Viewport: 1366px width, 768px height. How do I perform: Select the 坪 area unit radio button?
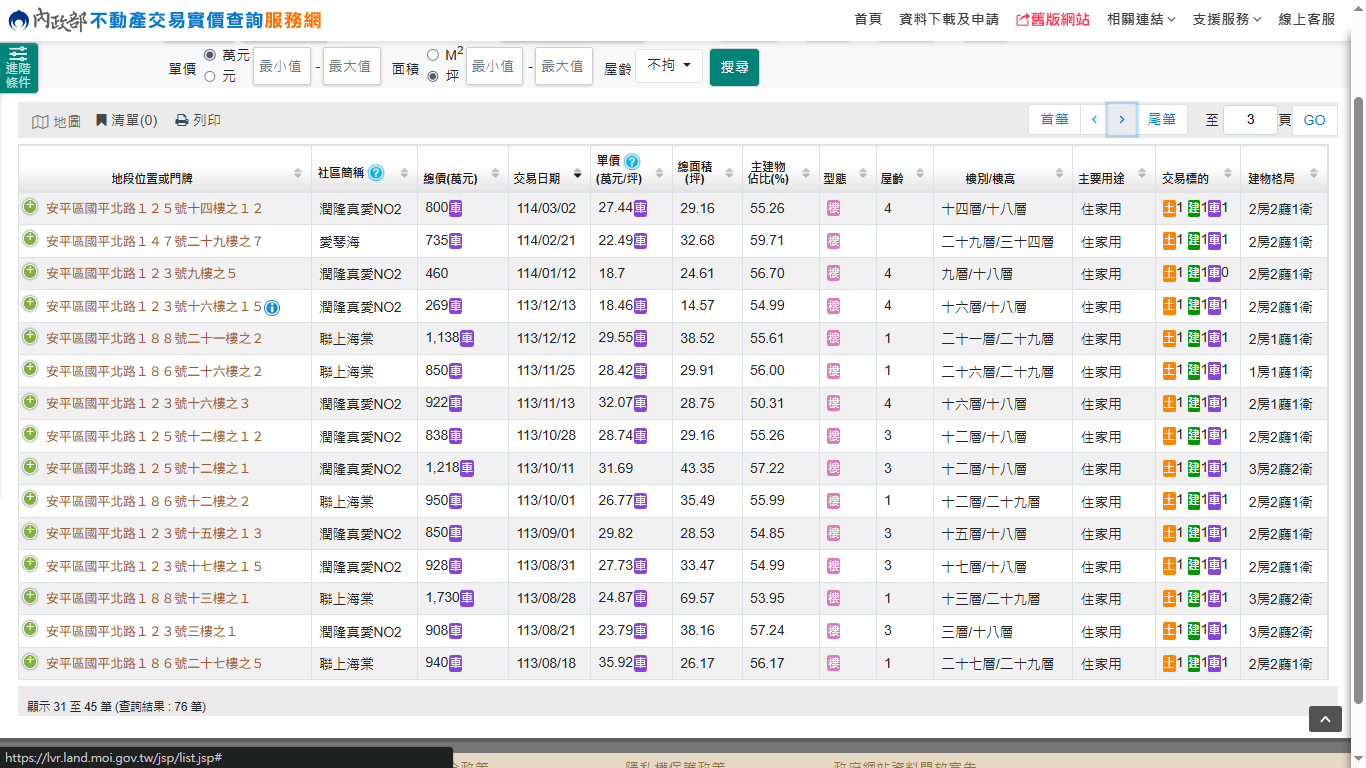(x=433, y=76)
